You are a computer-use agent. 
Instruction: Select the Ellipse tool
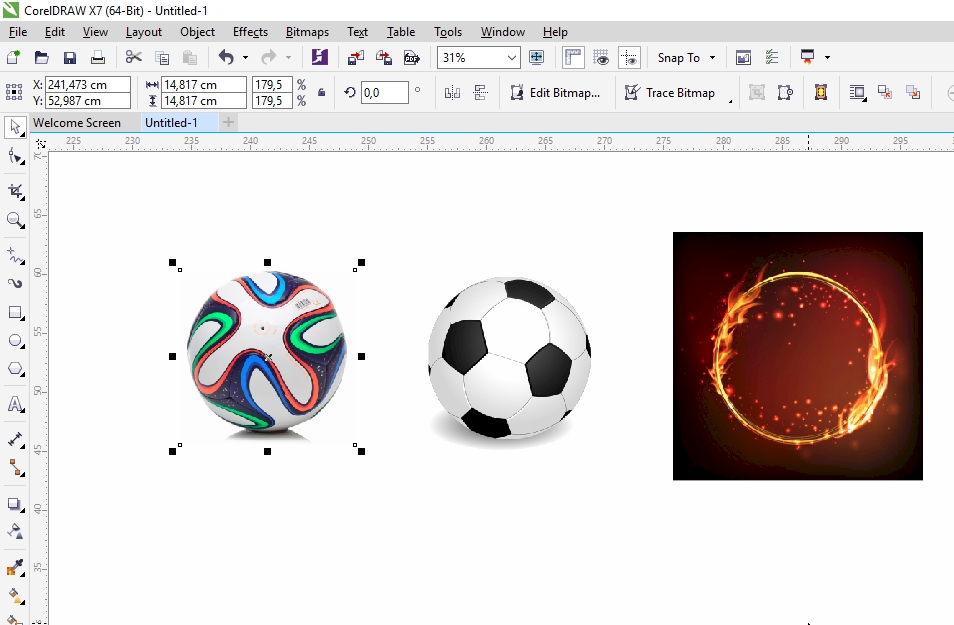[x=14, y=340]
